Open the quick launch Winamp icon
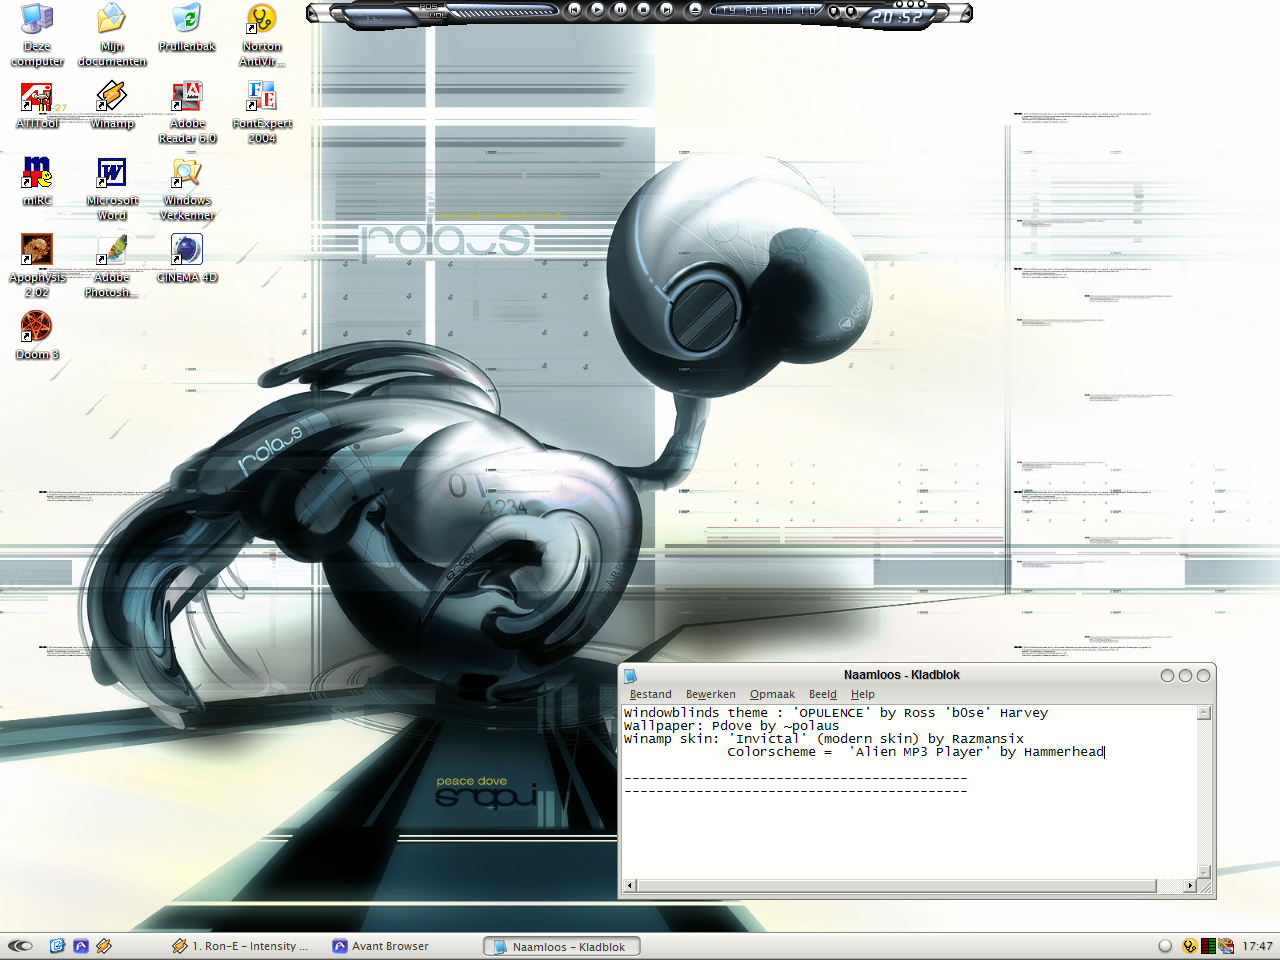Screen dimensions: 1280x960 pos(104,945)
